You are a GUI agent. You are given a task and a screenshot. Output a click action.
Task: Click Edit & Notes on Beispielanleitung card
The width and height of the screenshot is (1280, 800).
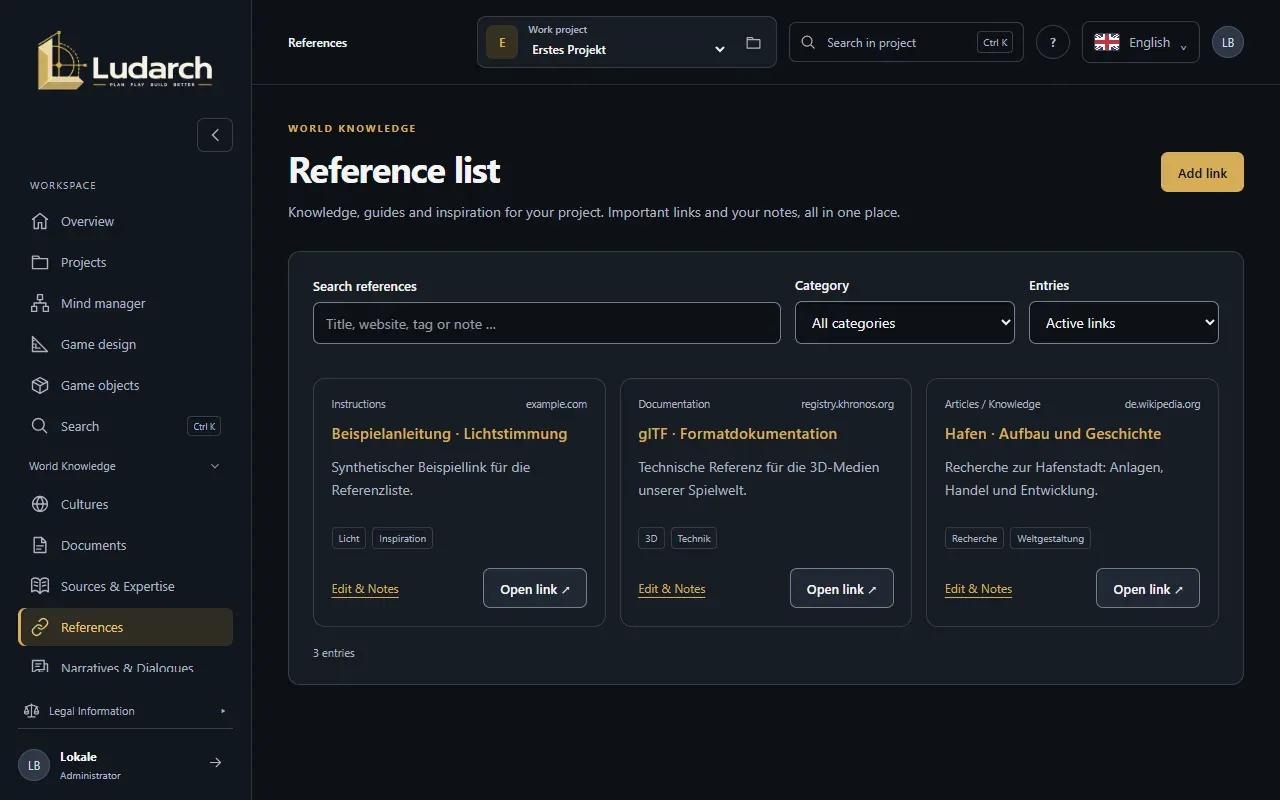click(x=365, y=589)
